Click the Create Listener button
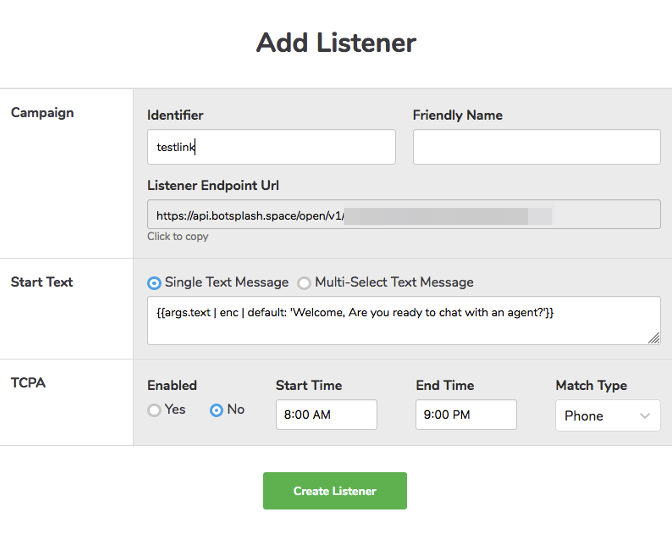The height and width of the screenshot is (546, 672). pos(334,491)
